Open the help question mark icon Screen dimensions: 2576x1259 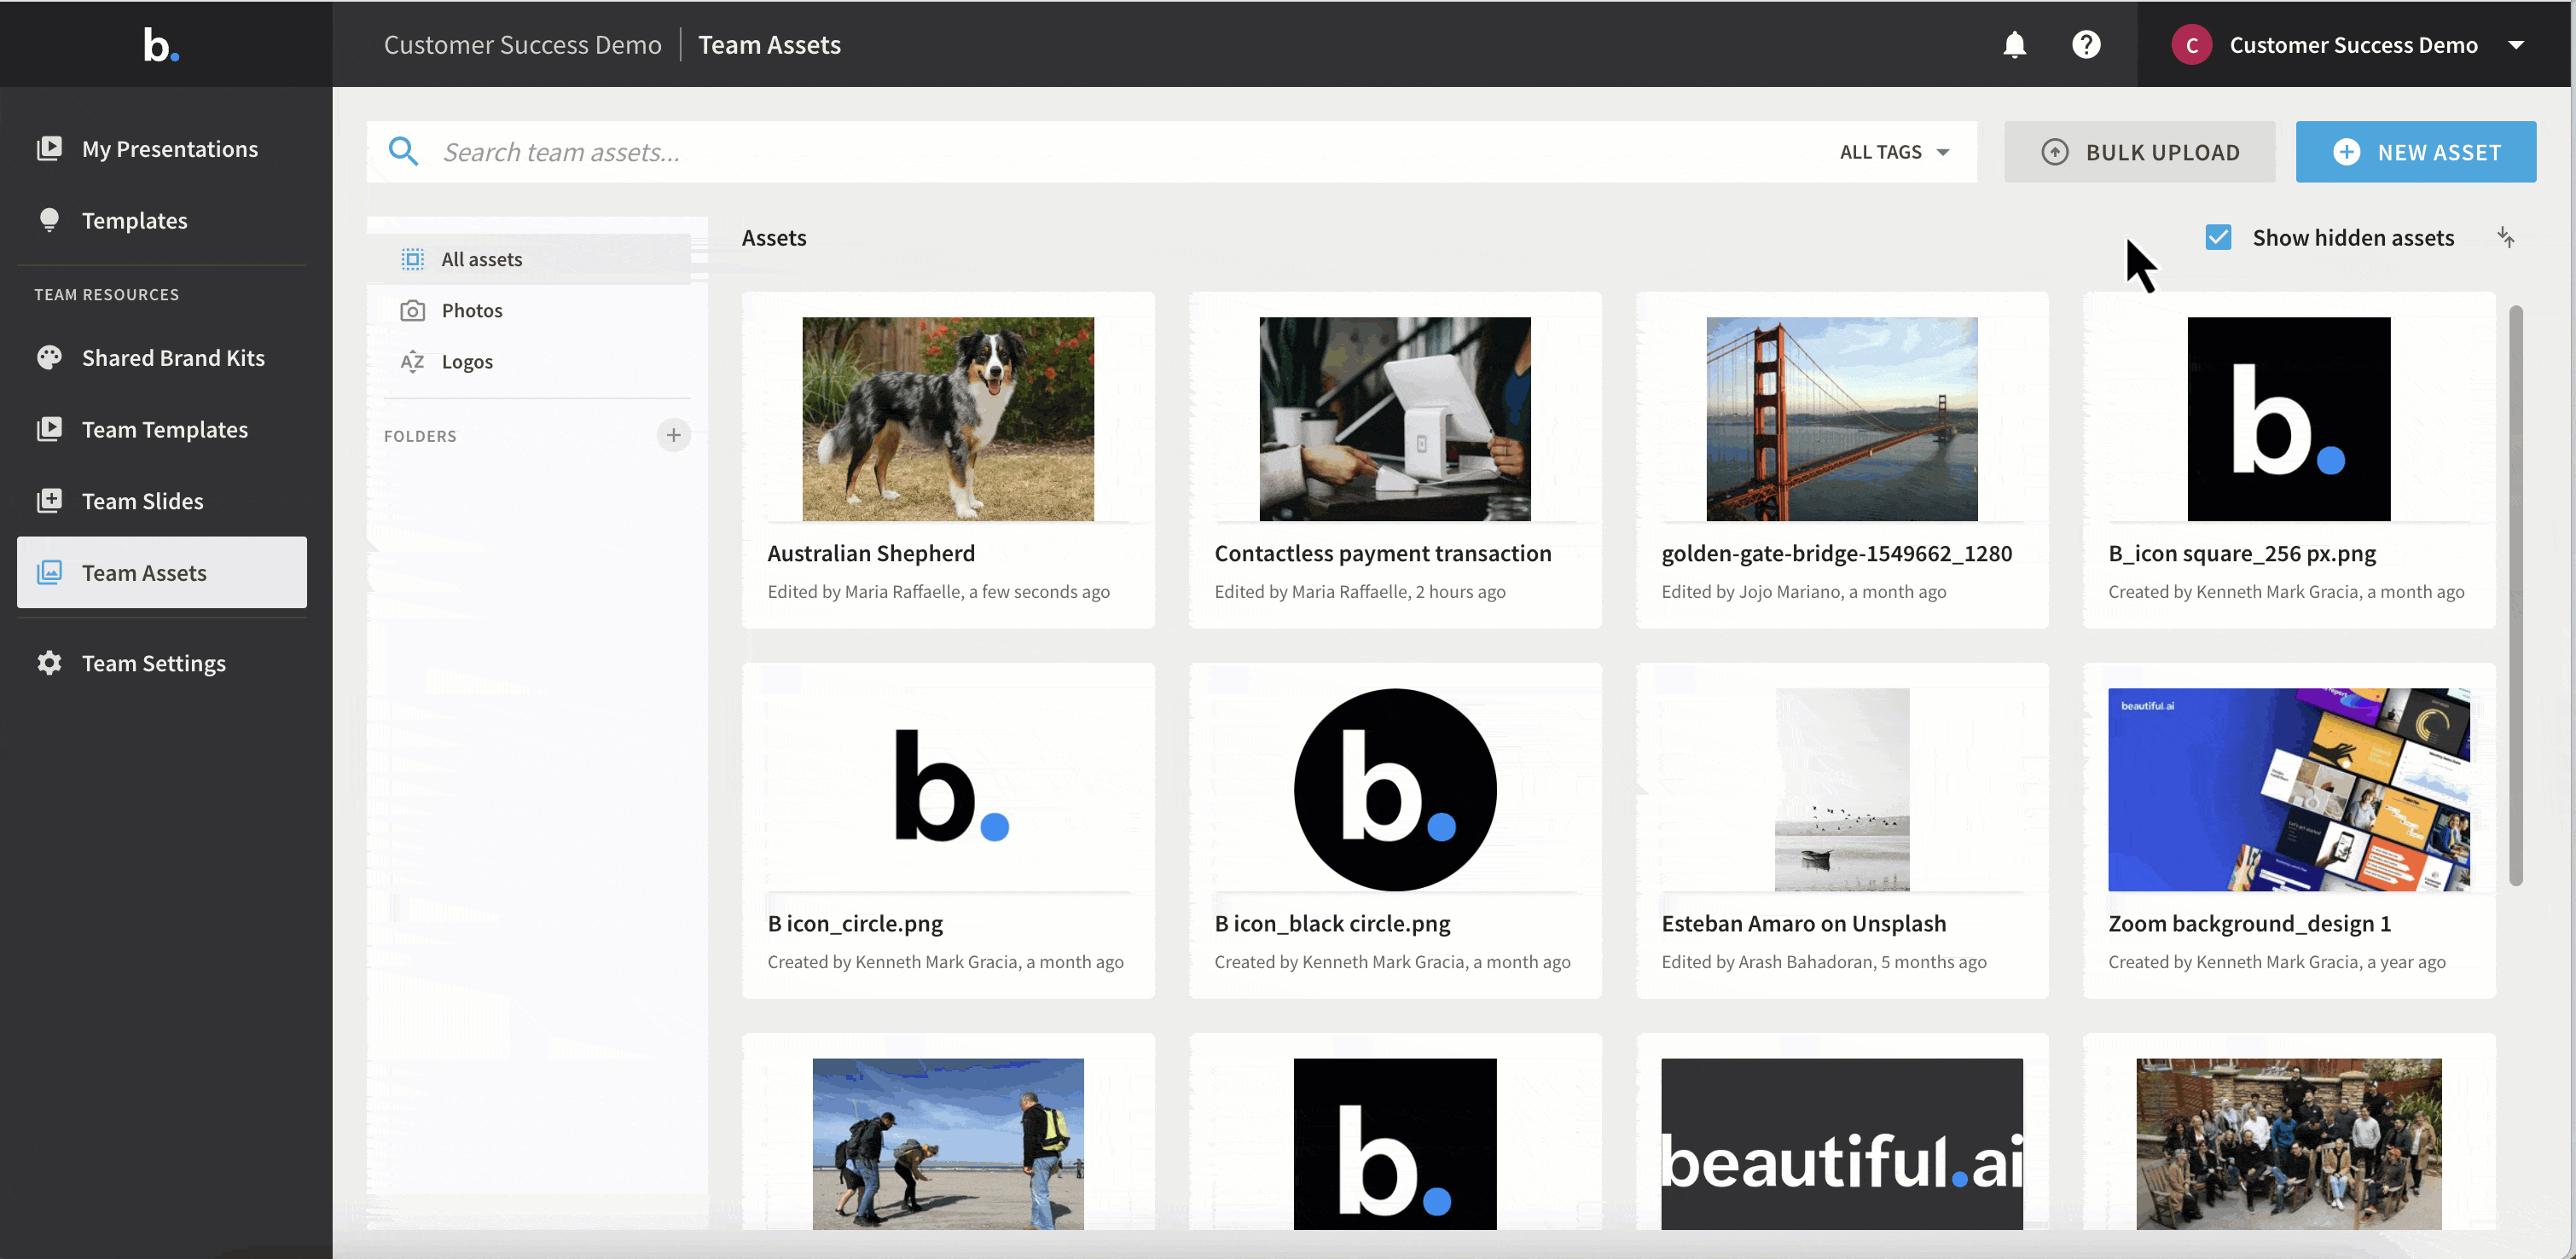(x=2086, y=45)
